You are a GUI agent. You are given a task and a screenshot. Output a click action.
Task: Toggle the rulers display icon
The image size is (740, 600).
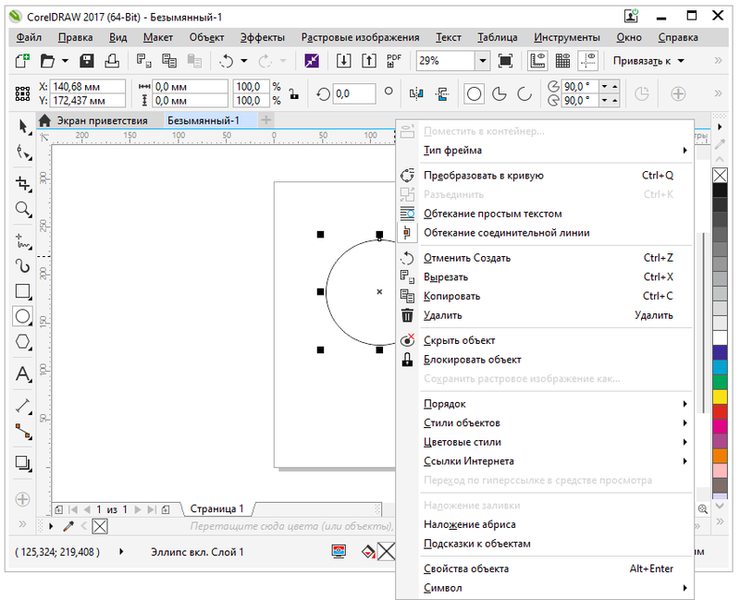point(538,61)
